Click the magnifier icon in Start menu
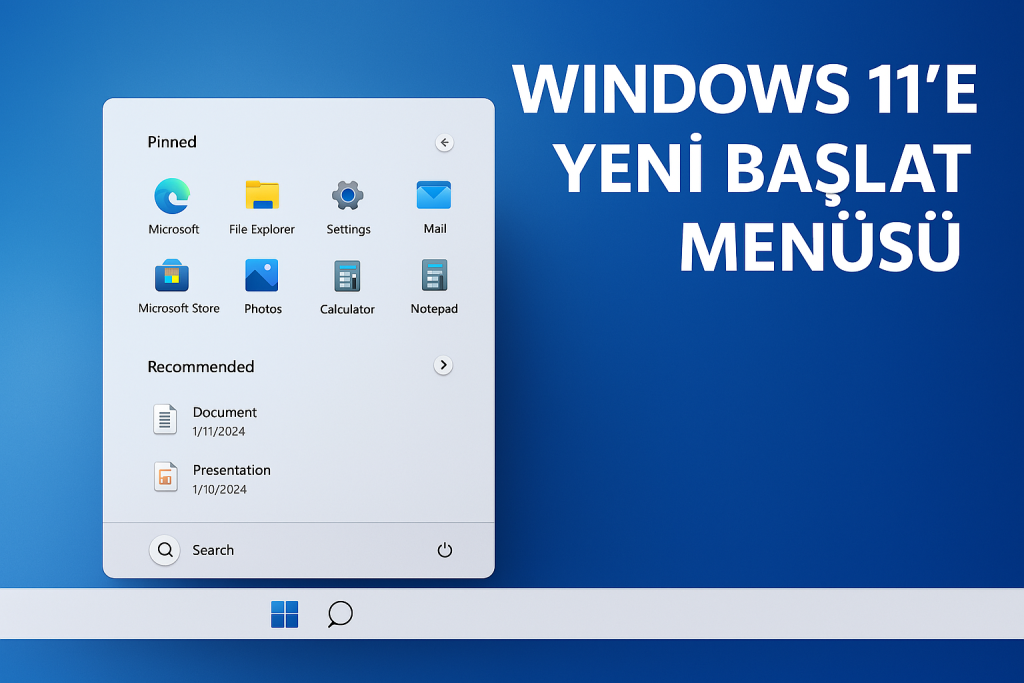Screen dimensions: 1024x683 [x=165, y=550]
